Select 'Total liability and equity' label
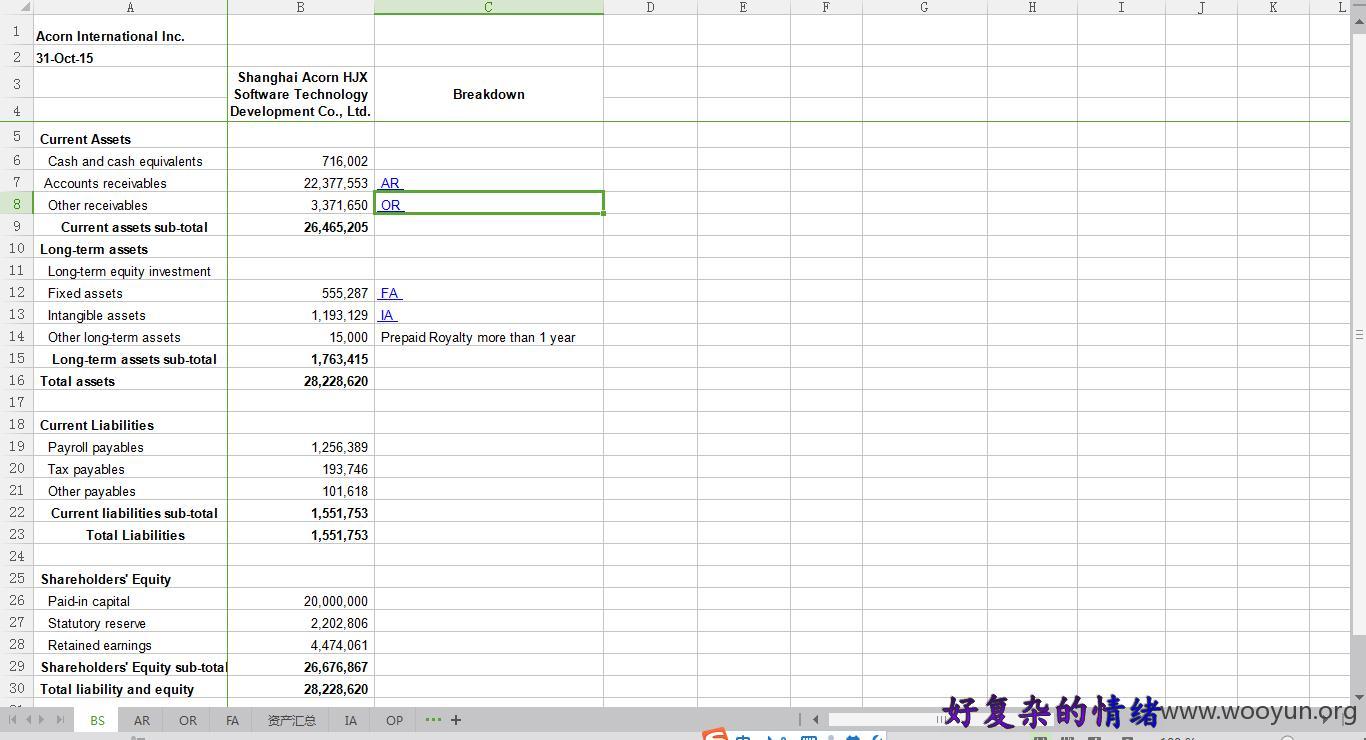Image resolution: width=1366 pixels, height=740 pixels. (x=130, y=689)
